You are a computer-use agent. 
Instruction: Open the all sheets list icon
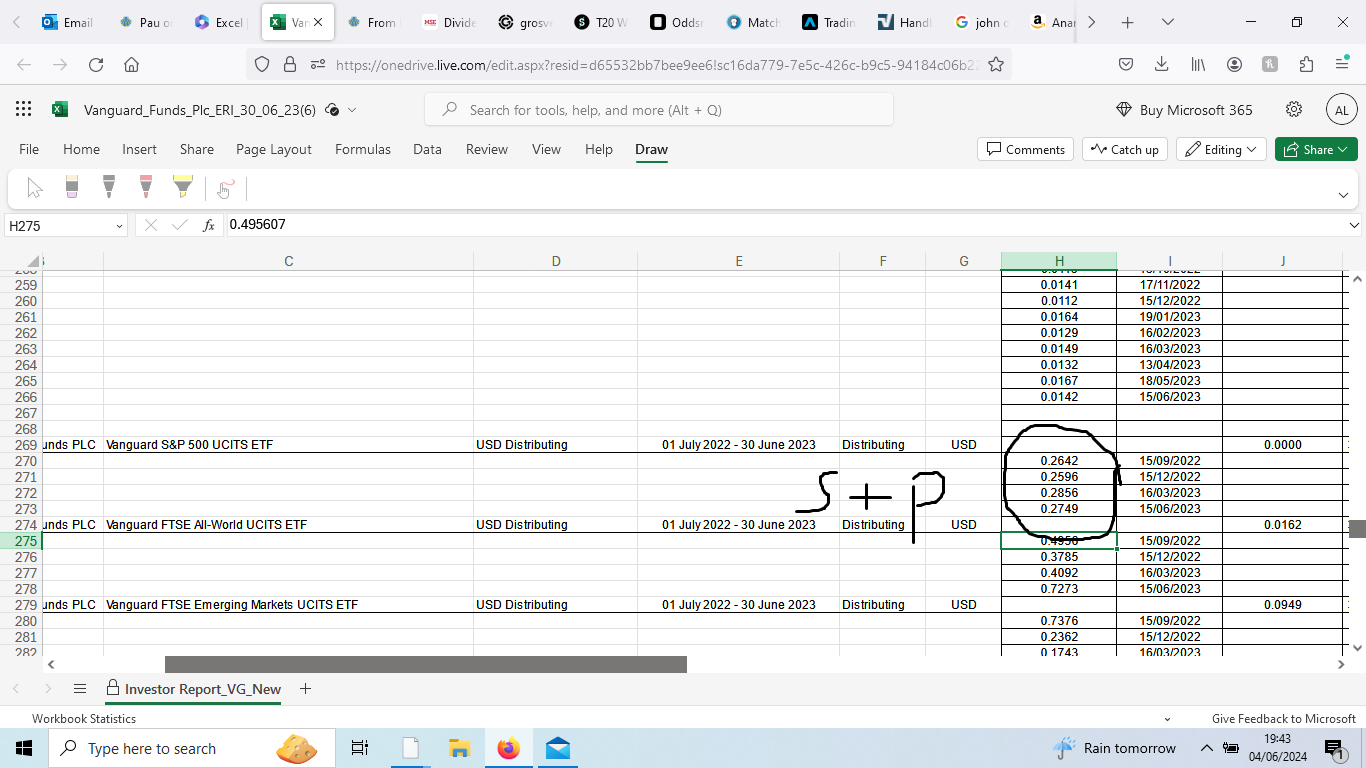[x=80, y=689]
